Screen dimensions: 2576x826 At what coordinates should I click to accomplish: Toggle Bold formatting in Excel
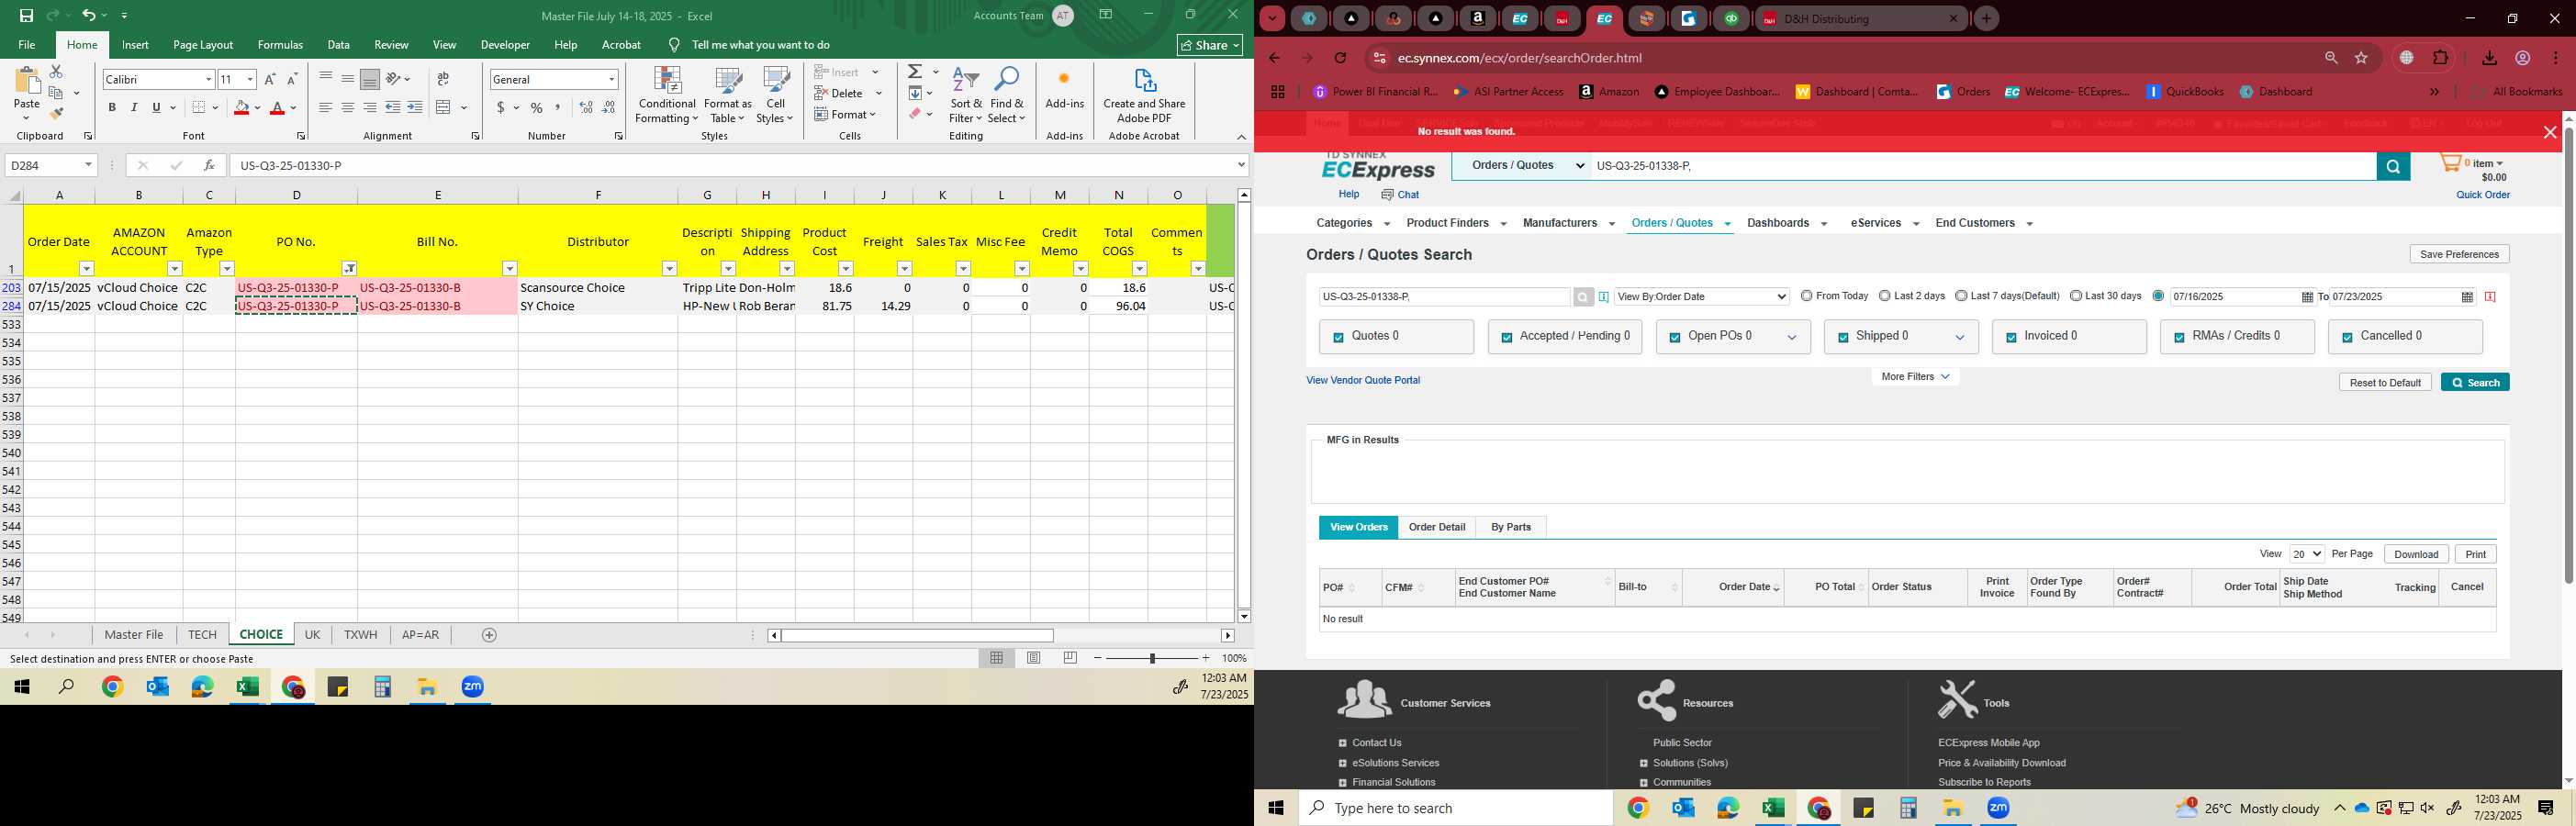(112, 107)
